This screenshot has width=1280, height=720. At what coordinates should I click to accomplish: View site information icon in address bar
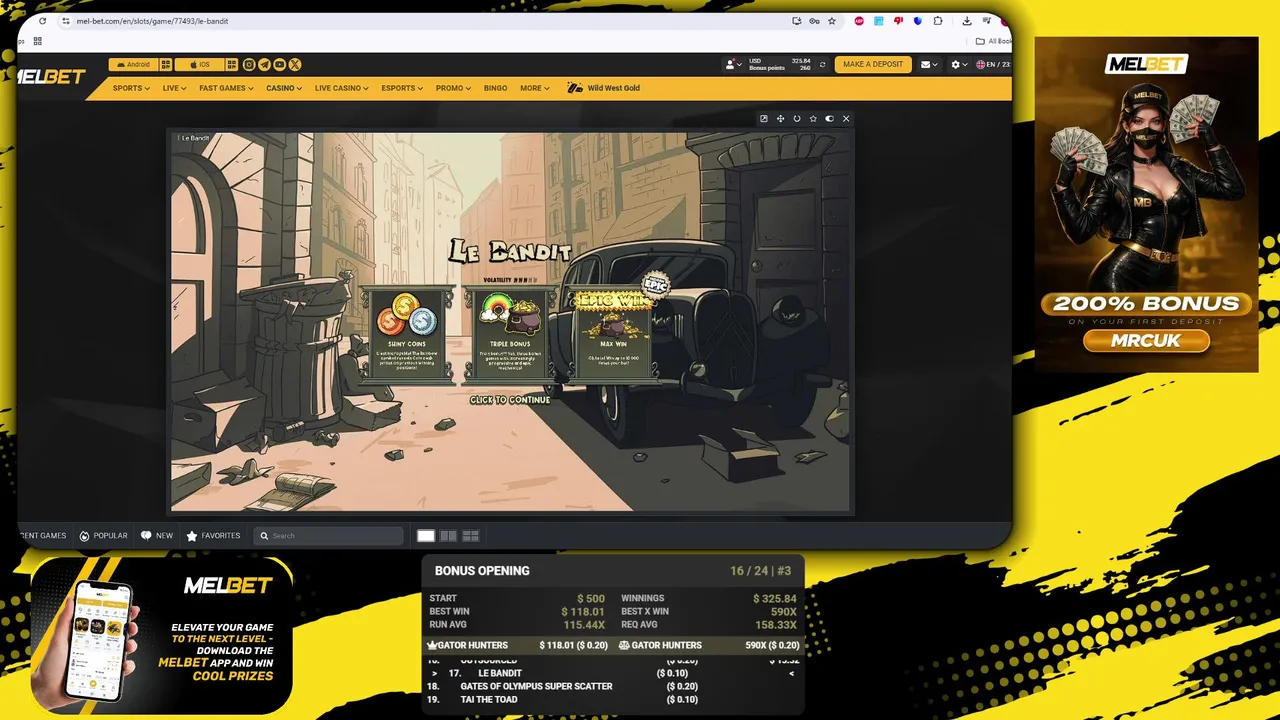coord(66,21)
